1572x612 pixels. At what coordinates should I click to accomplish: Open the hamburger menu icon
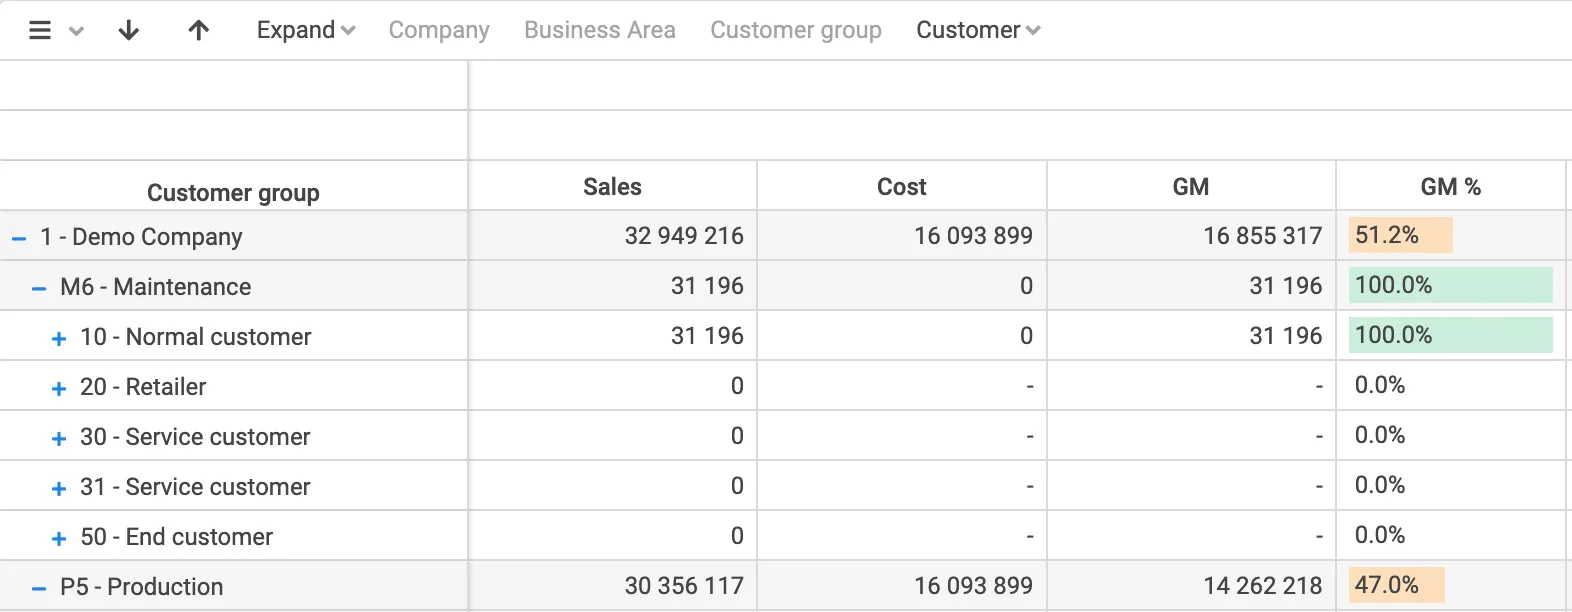coord(40,30)
